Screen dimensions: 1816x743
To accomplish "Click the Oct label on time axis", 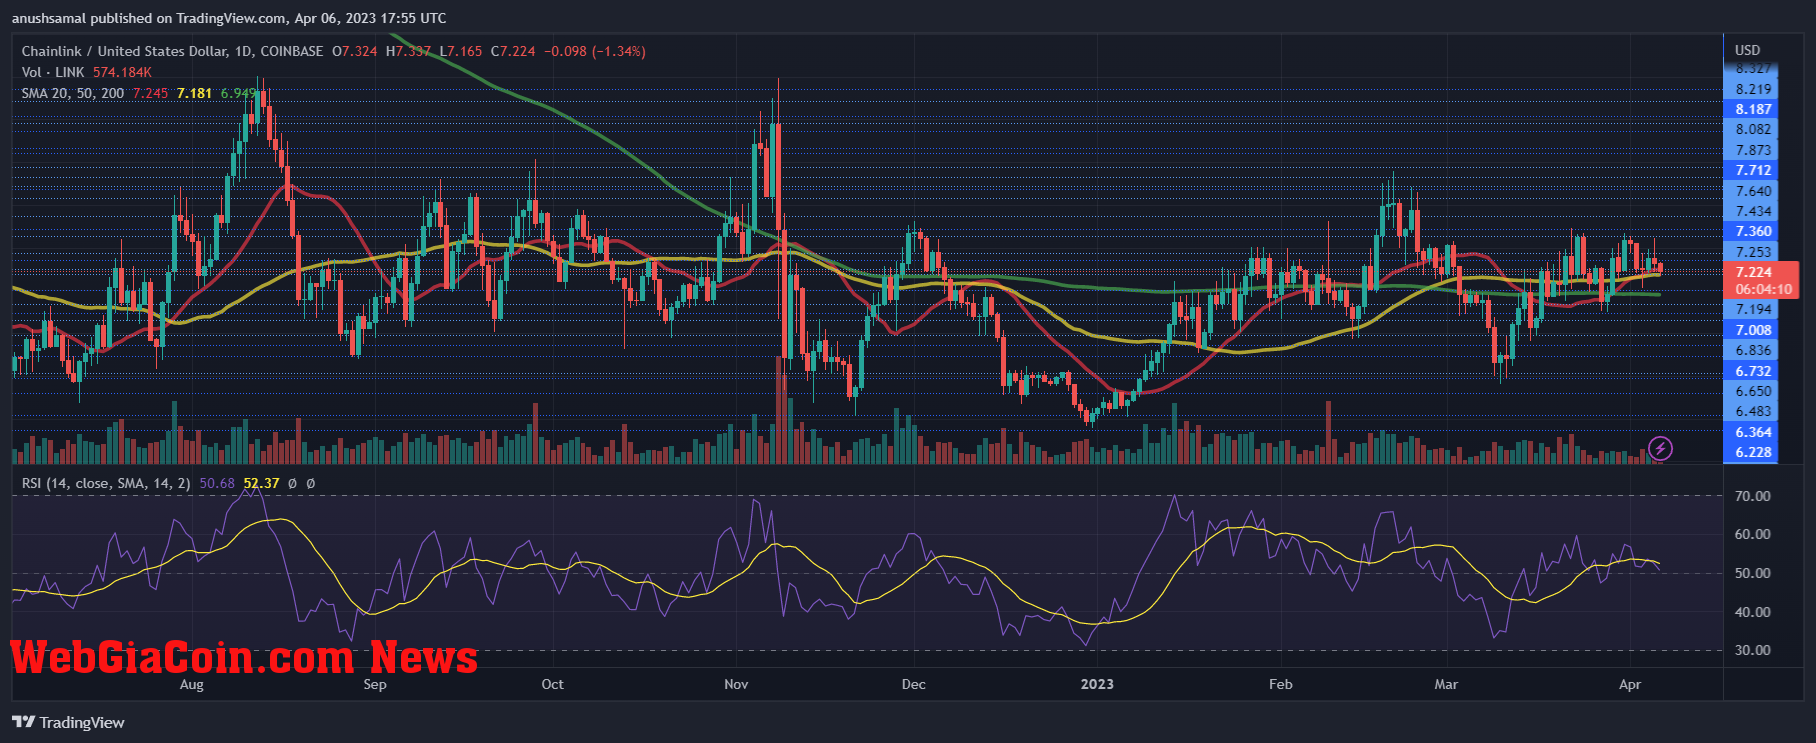I will point(552,685).
